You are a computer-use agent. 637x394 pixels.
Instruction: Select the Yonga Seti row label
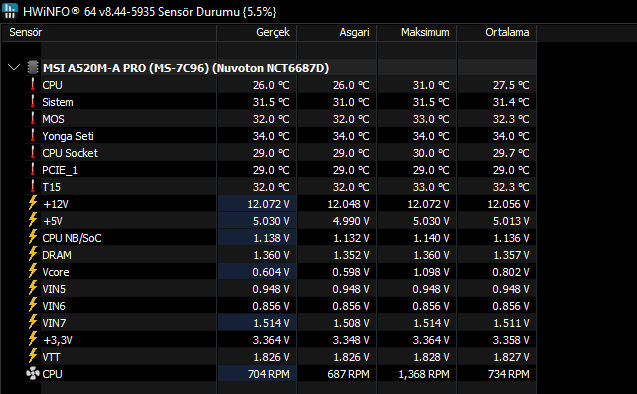[68, 136]
